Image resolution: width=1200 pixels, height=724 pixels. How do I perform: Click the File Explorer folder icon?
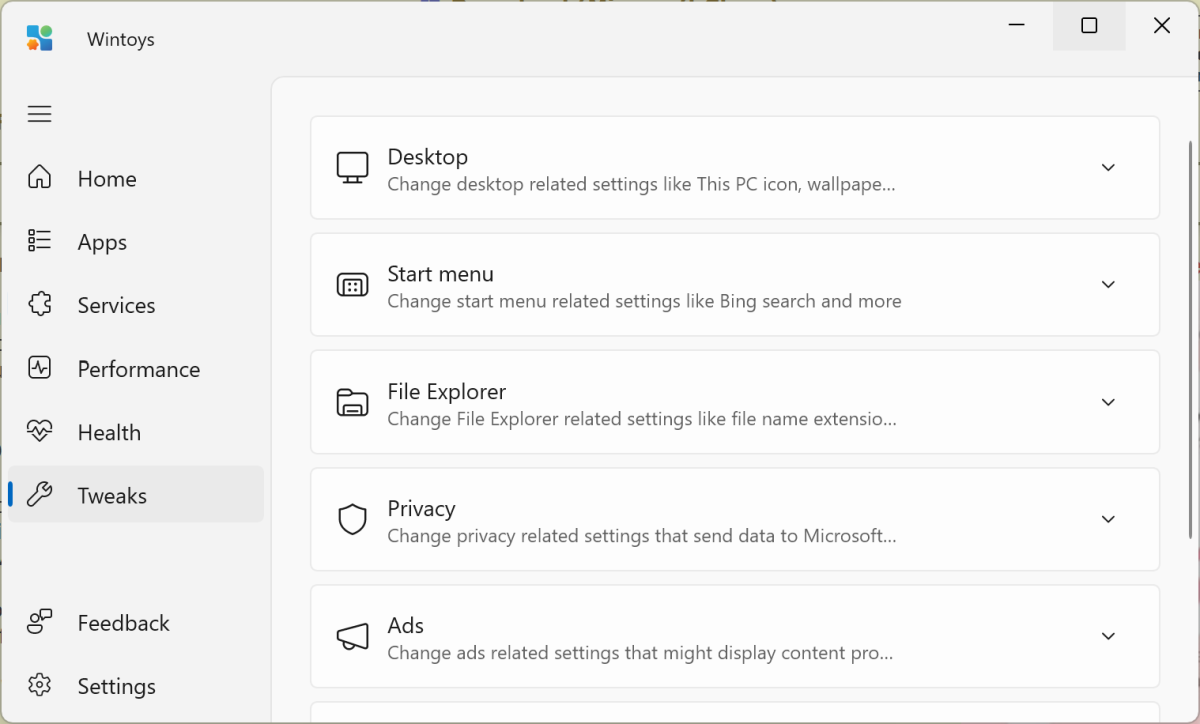[352, 402]
